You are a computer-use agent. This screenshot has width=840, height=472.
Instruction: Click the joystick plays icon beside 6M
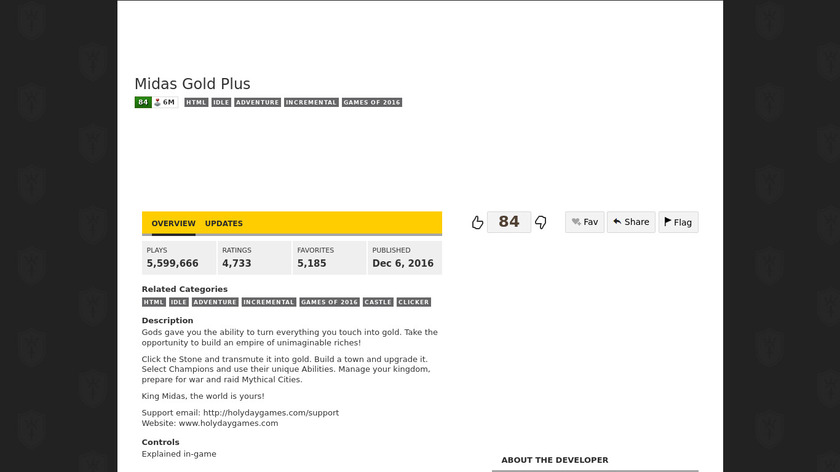tap(157, 102)
